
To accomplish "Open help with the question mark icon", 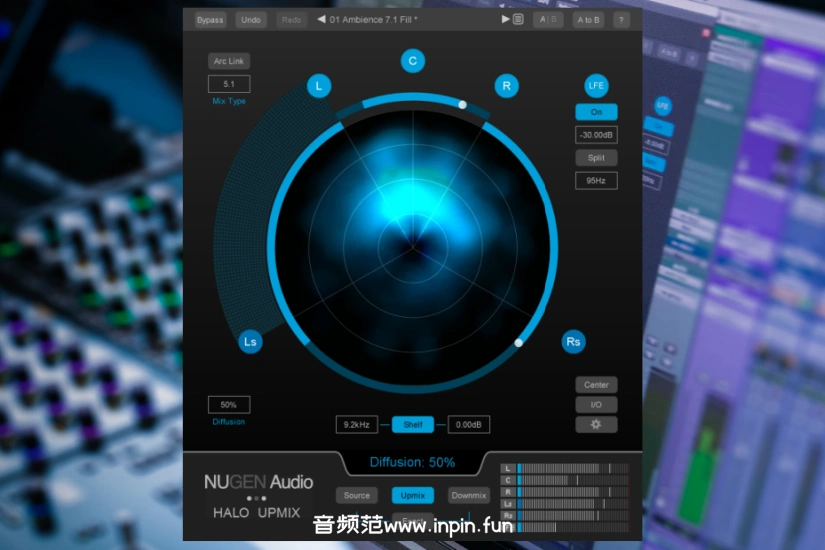I will 621,19.
